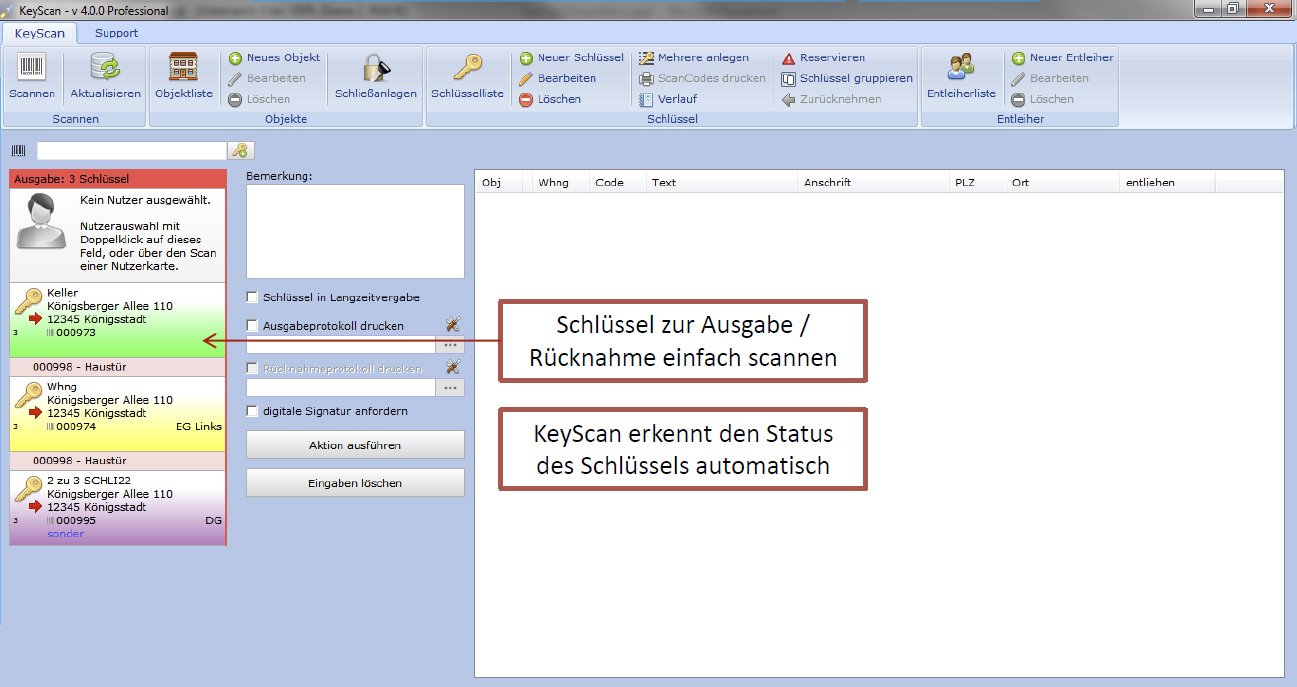The width and height of the screenshot is (1297, 687).
Task: Switch to the Support ribbon tab
Action: pos(116,33)
